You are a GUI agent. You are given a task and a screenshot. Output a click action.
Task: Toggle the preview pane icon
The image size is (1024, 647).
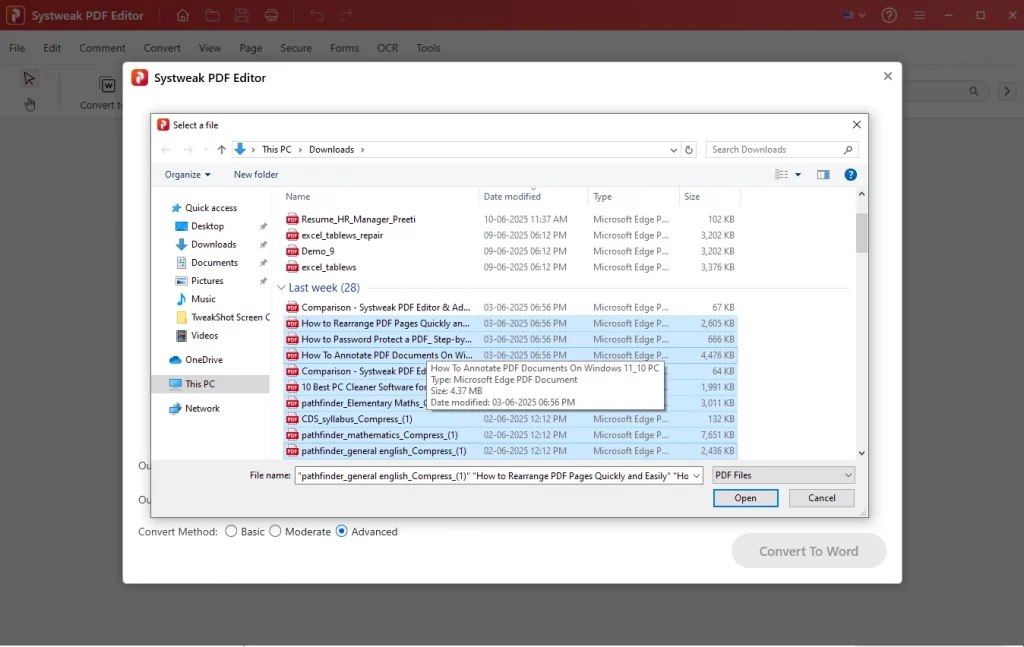(823, 174)
